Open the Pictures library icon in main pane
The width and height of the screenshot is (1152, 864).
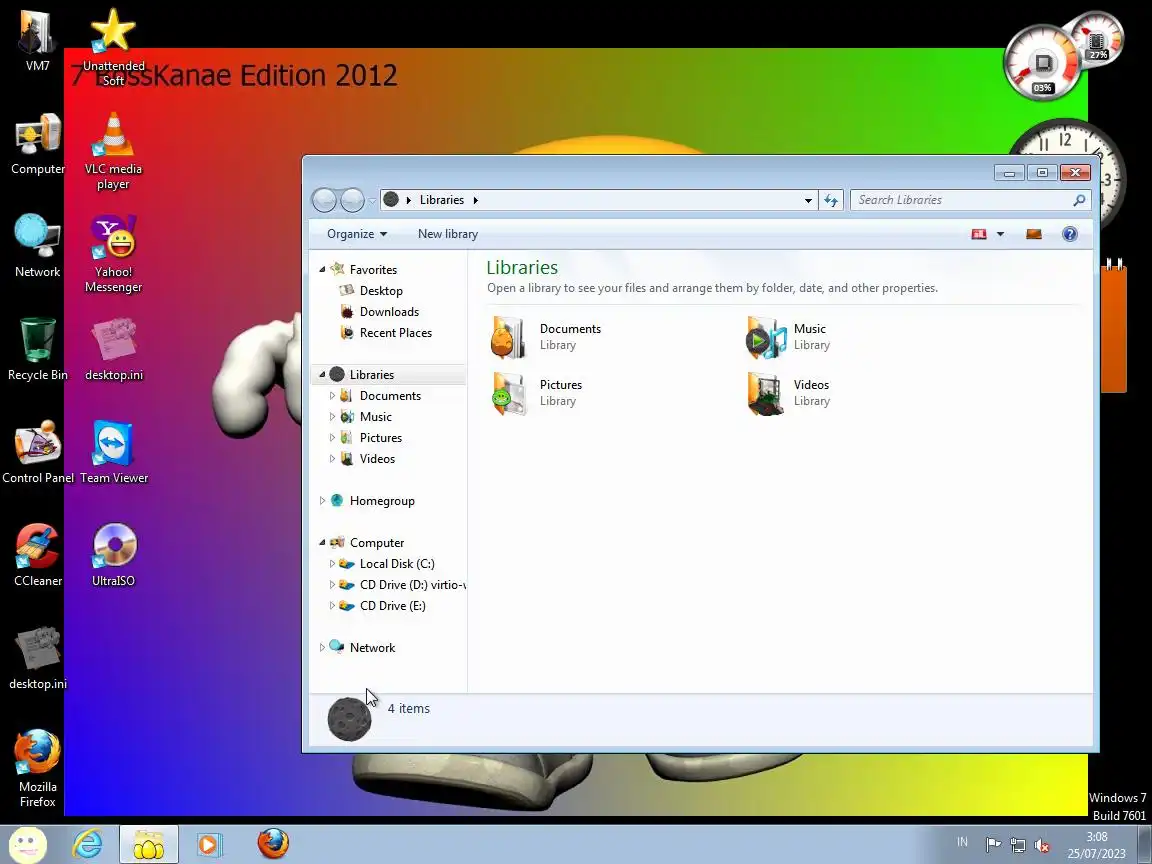pyautogui.click(x=508, y=393)
